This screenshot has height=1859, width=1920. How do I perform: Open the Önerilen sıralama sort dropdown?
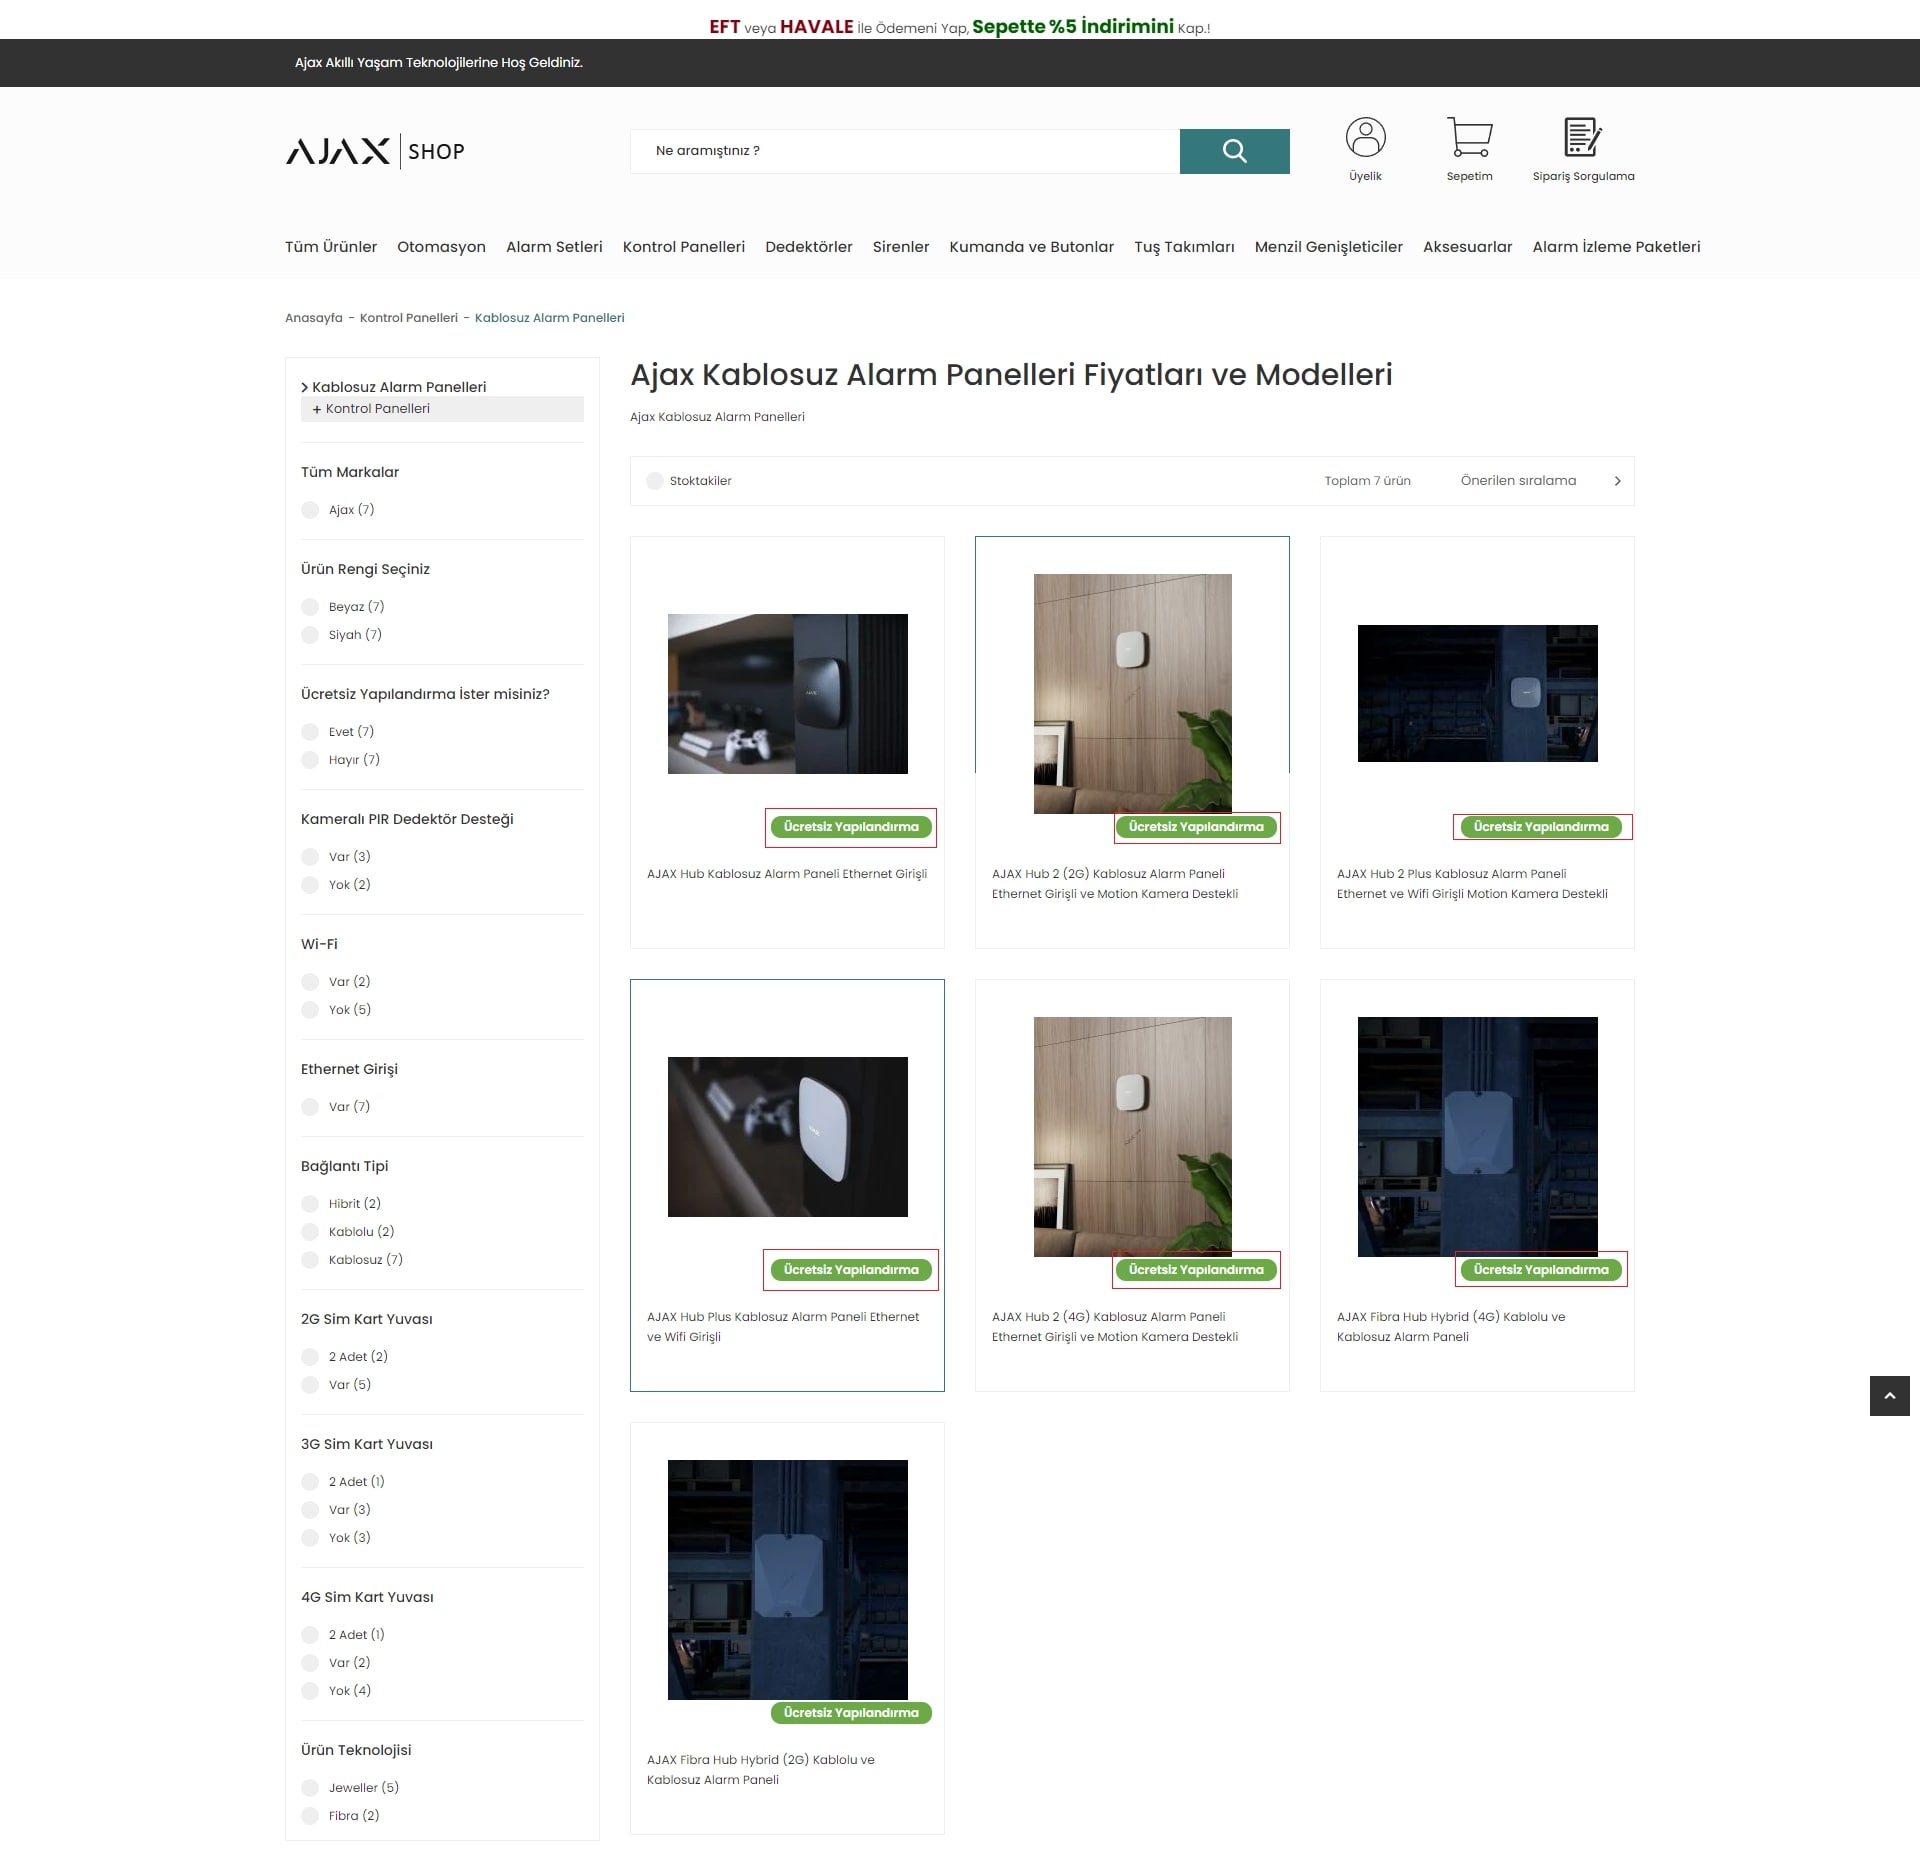(x=1540, y=481)
